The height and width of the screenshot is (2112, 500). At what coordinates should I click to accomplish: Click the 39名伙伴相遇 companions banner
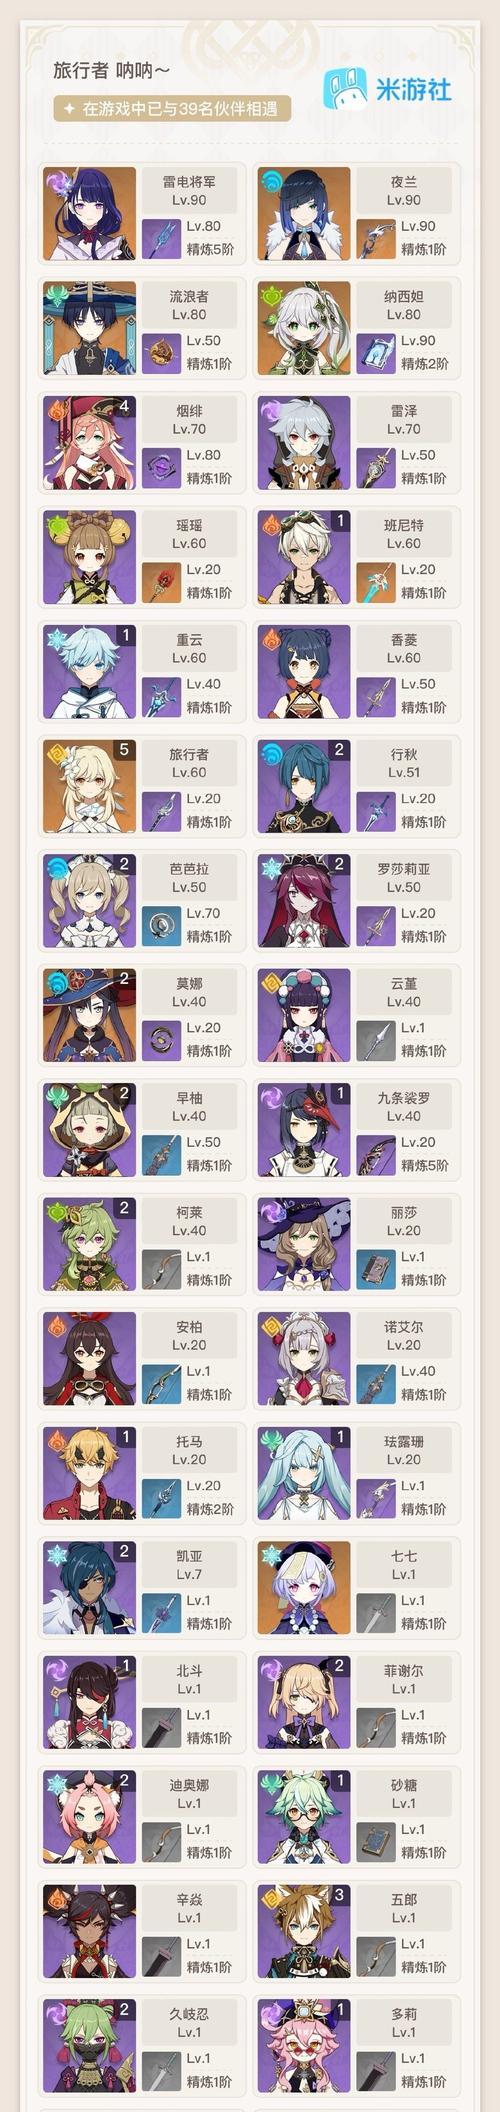[x=172, y=108]
